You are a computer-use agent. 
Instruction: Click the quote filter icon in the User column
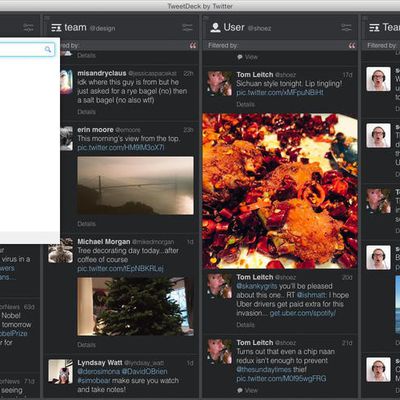point(352,45)
